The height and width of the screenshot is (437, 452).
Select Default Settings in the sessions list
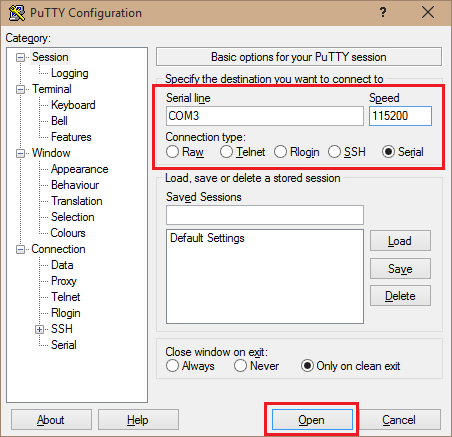[207, 238]
